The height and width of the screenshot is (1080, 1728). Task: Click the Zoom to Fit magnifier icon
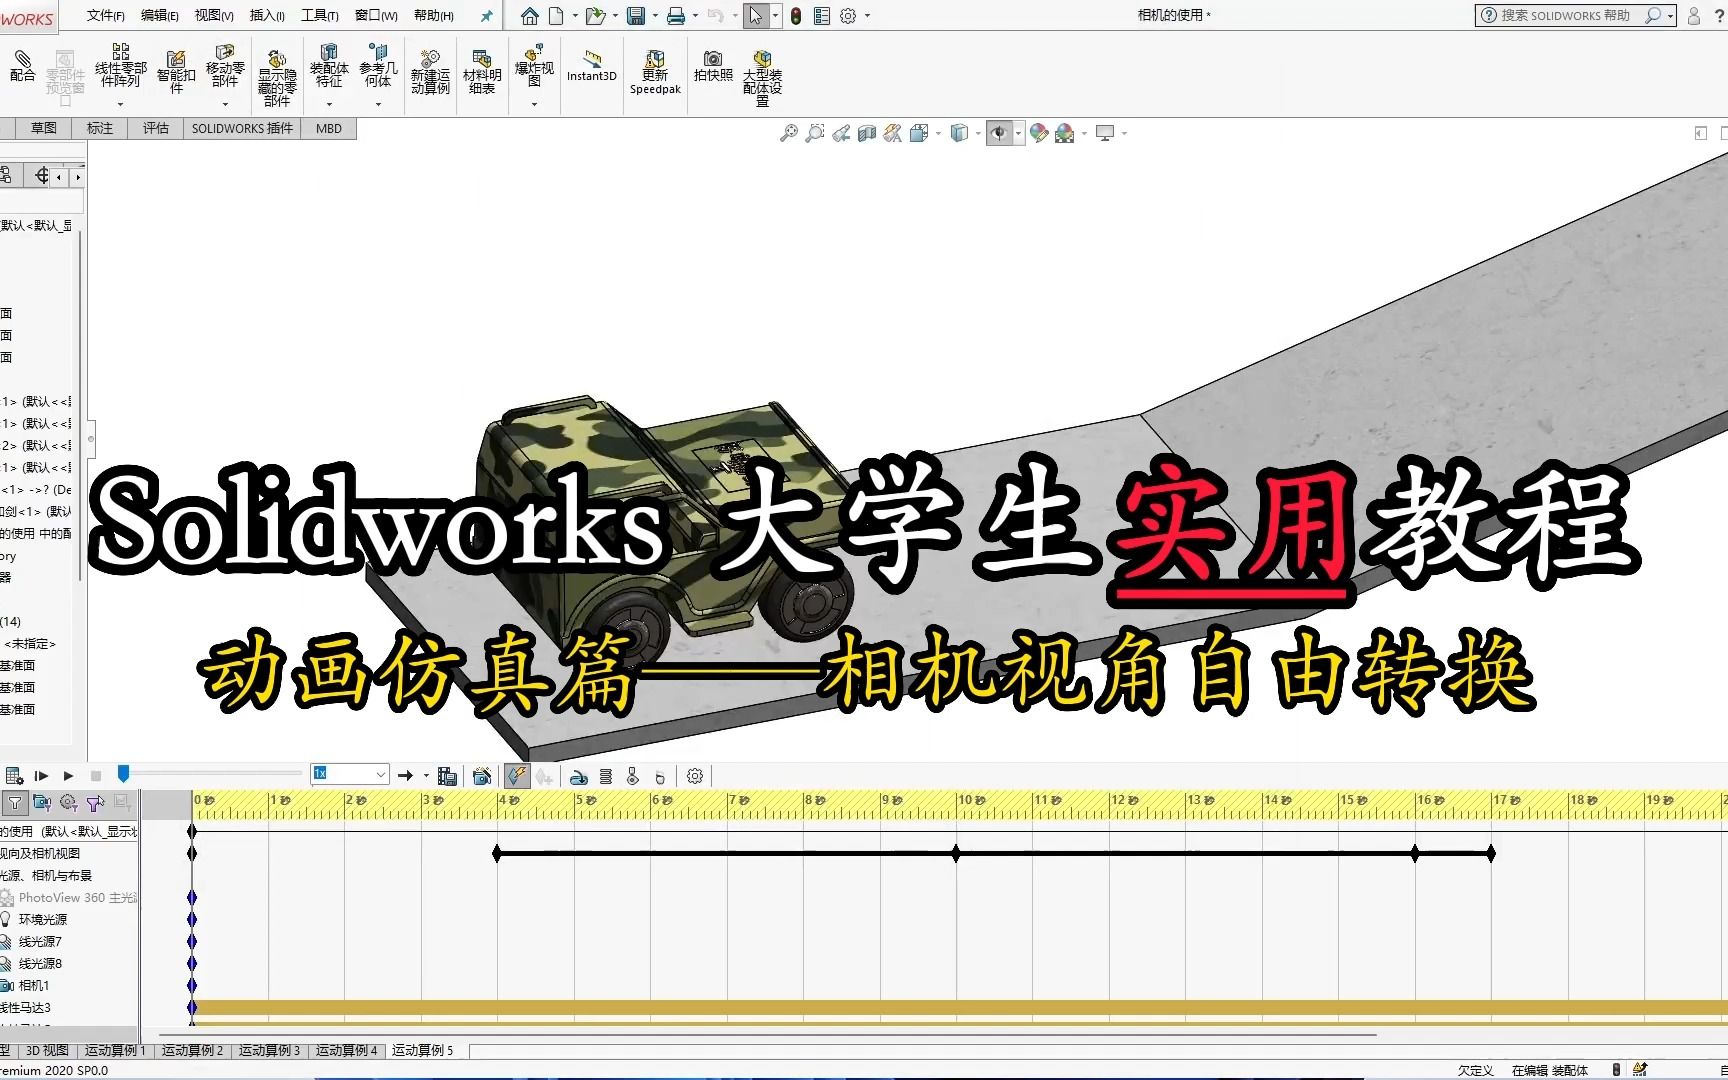click(789, 133)
